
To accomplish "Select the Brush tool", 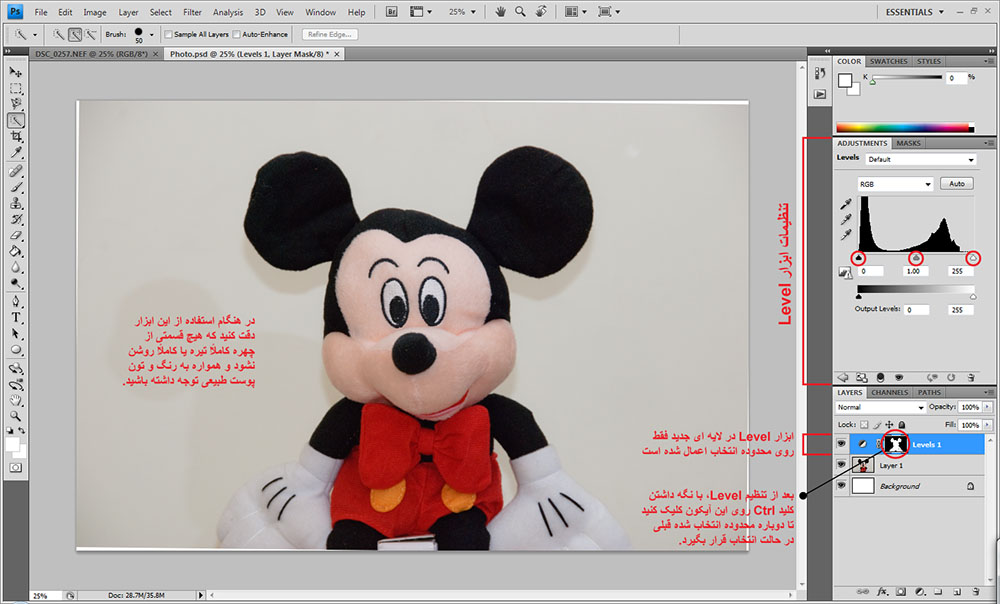I will pos(16,188).
